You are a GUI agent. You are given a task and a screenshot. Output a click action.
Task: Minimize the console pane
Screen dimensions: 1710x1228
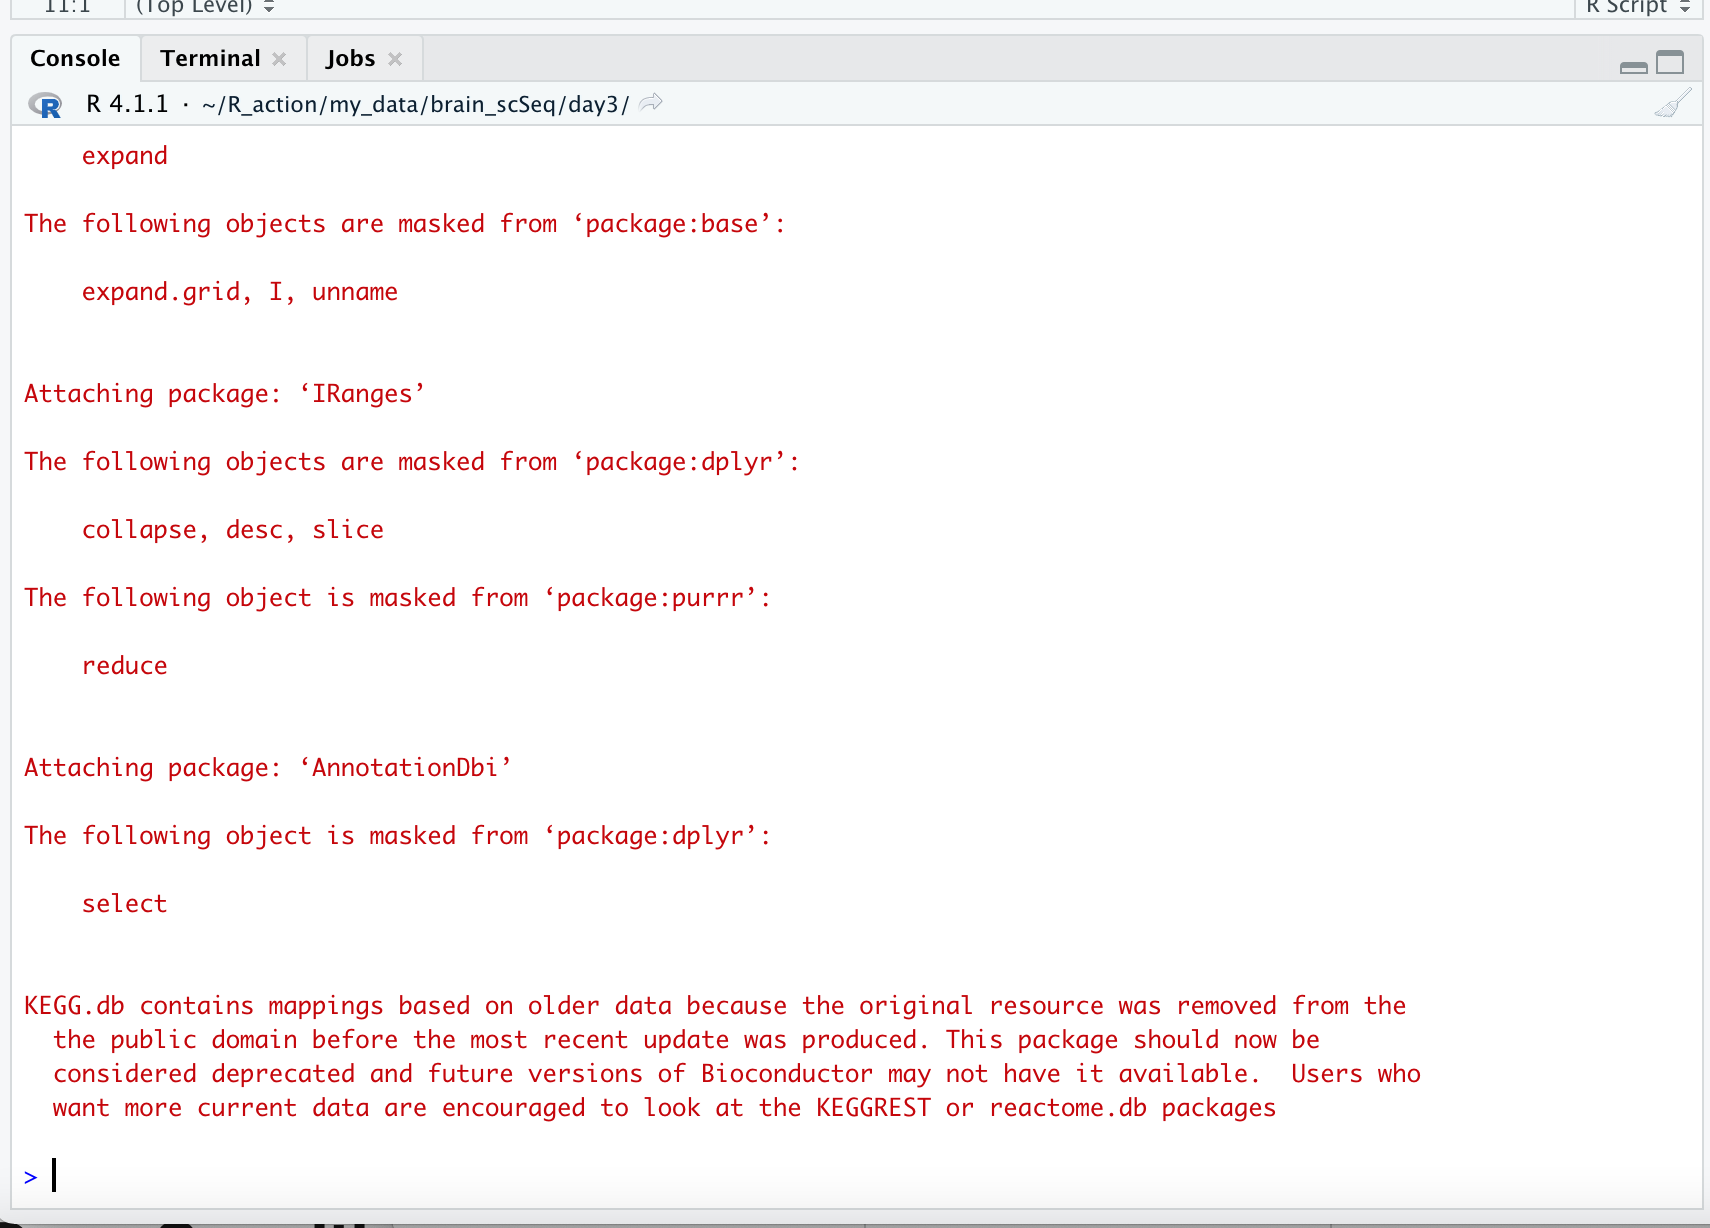(1633, 66)
